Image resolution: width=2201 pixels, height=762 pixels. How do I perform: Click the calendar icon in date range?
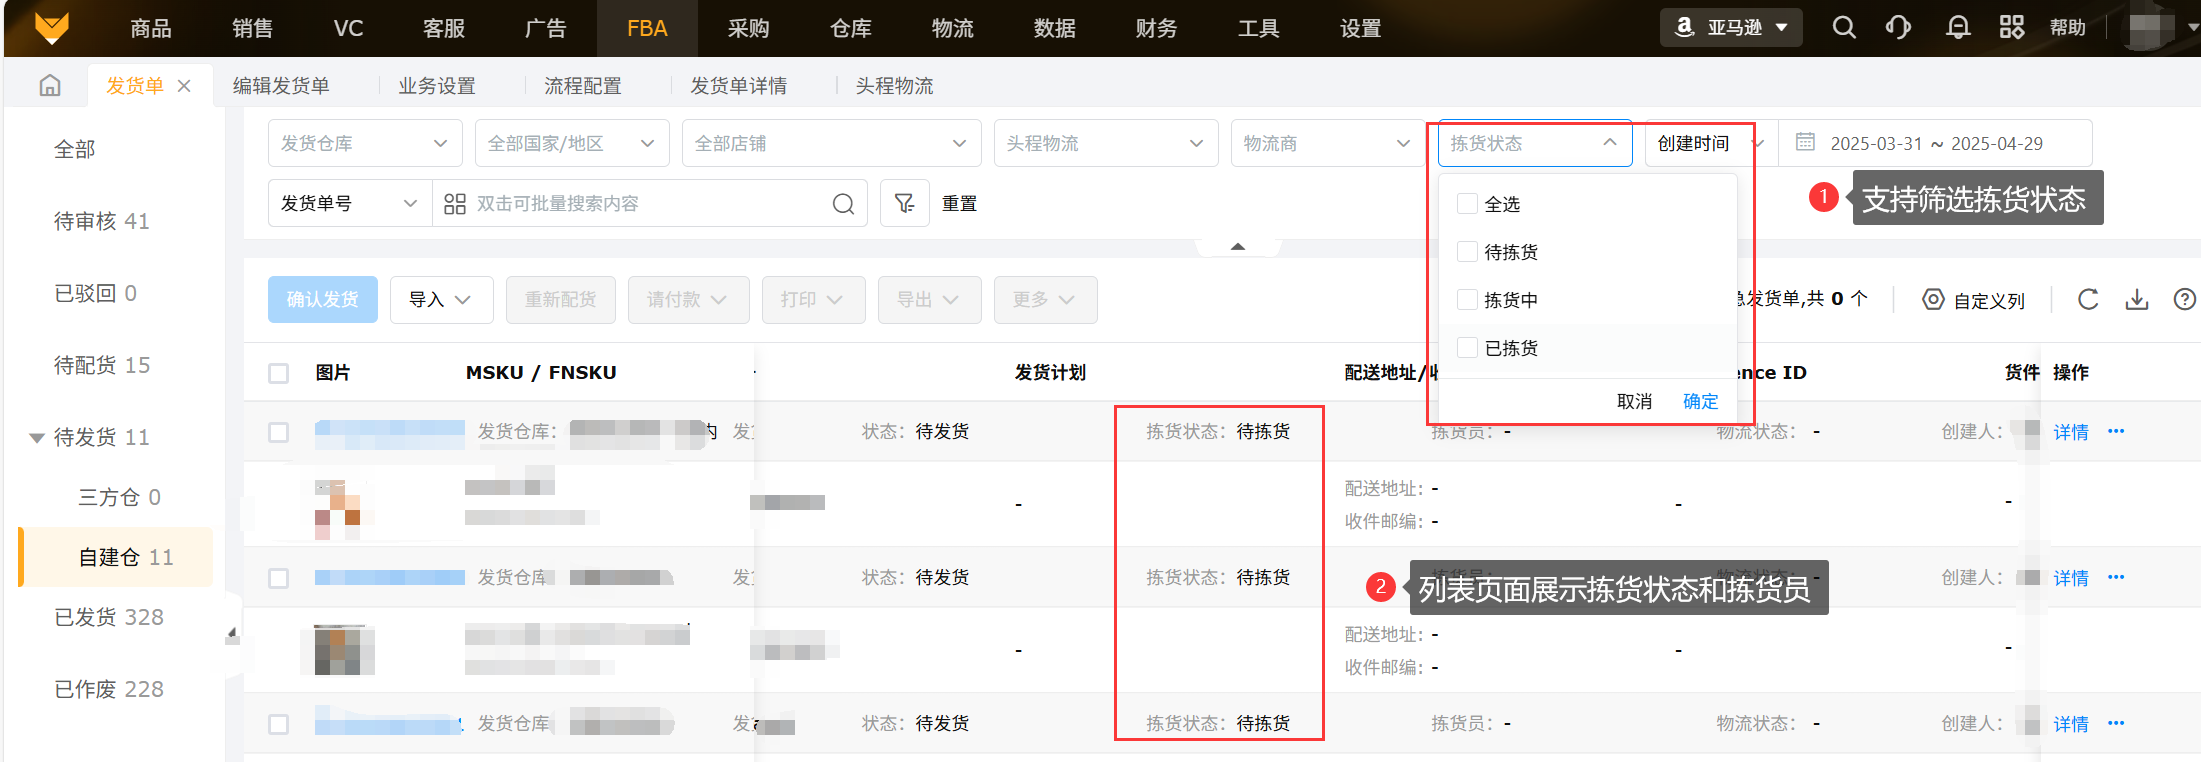(1805, 143)
